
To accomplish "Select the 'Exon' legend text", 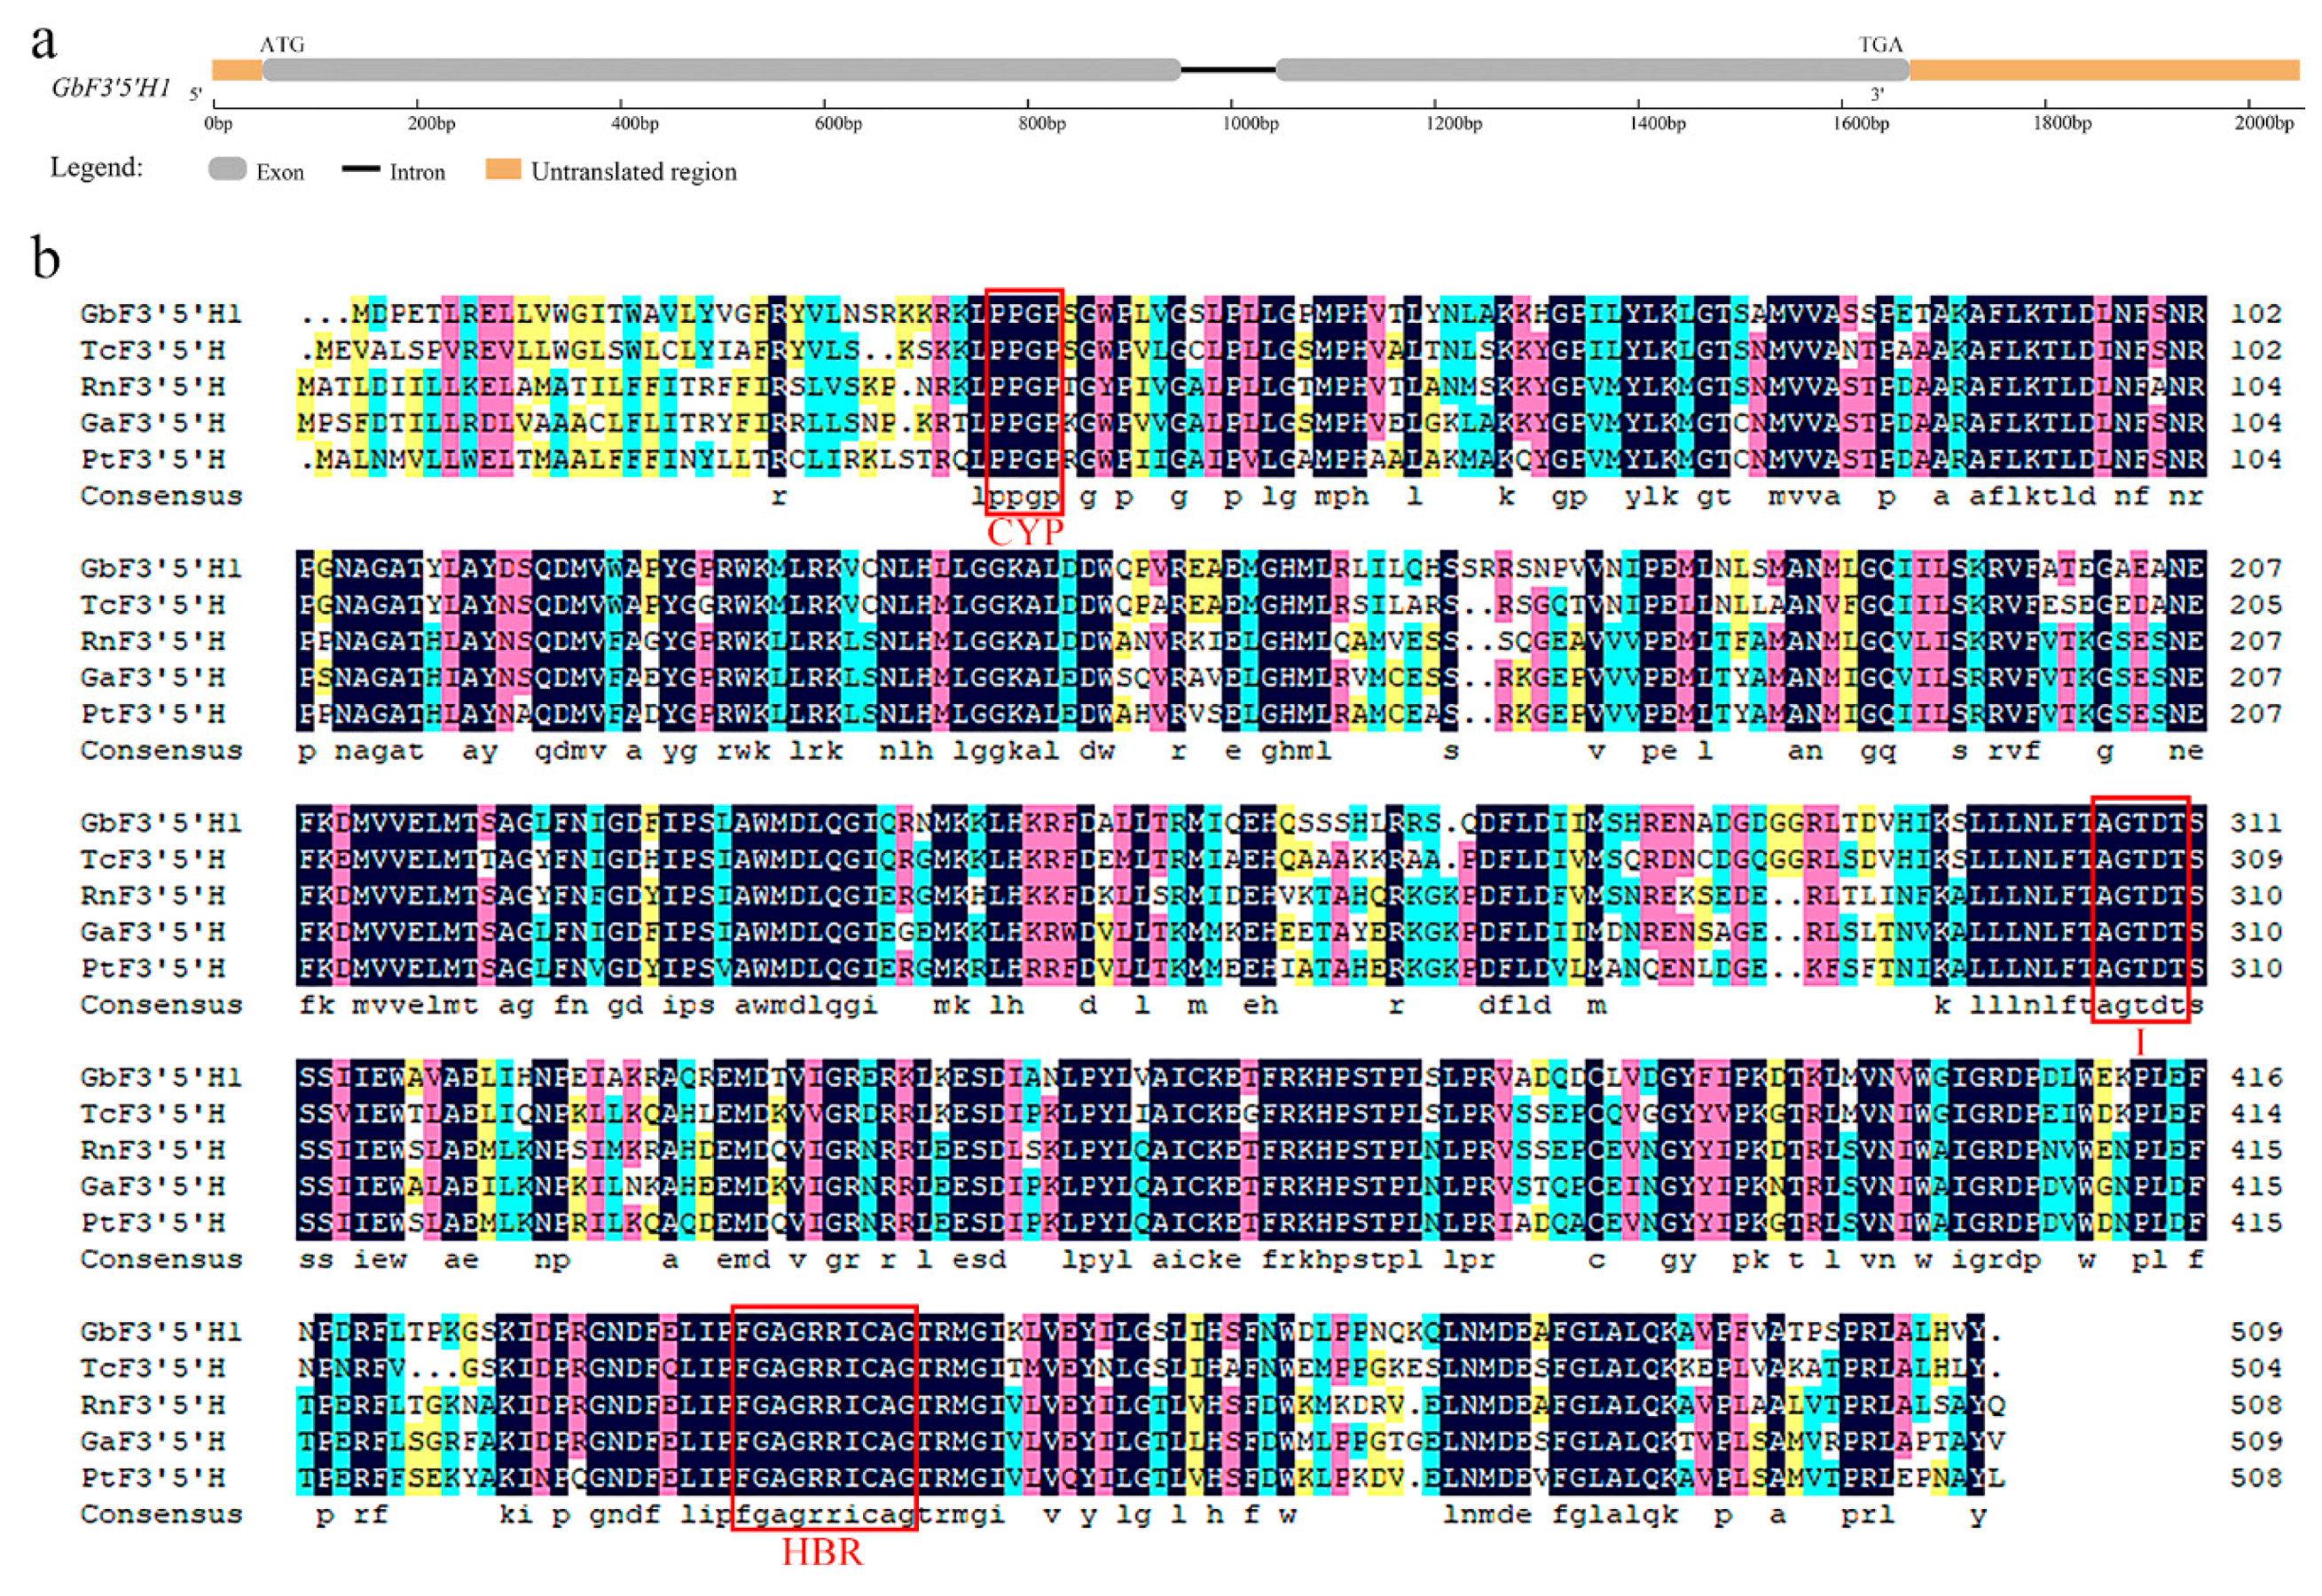I will tap(280, 172).
